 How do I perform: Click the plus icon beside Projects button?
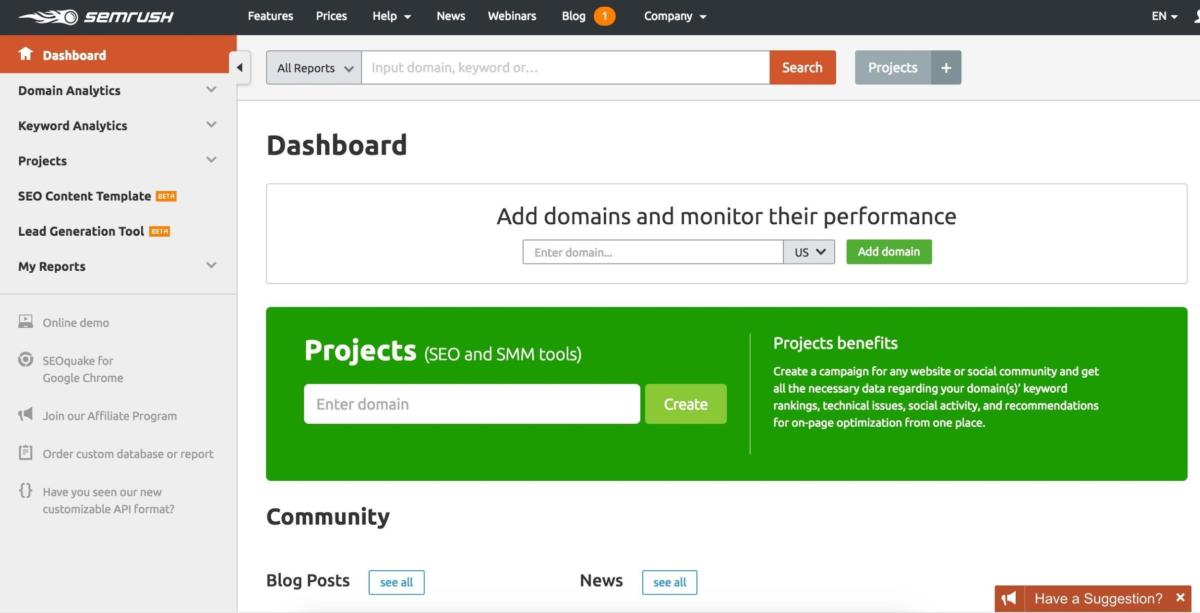[946, 68]
